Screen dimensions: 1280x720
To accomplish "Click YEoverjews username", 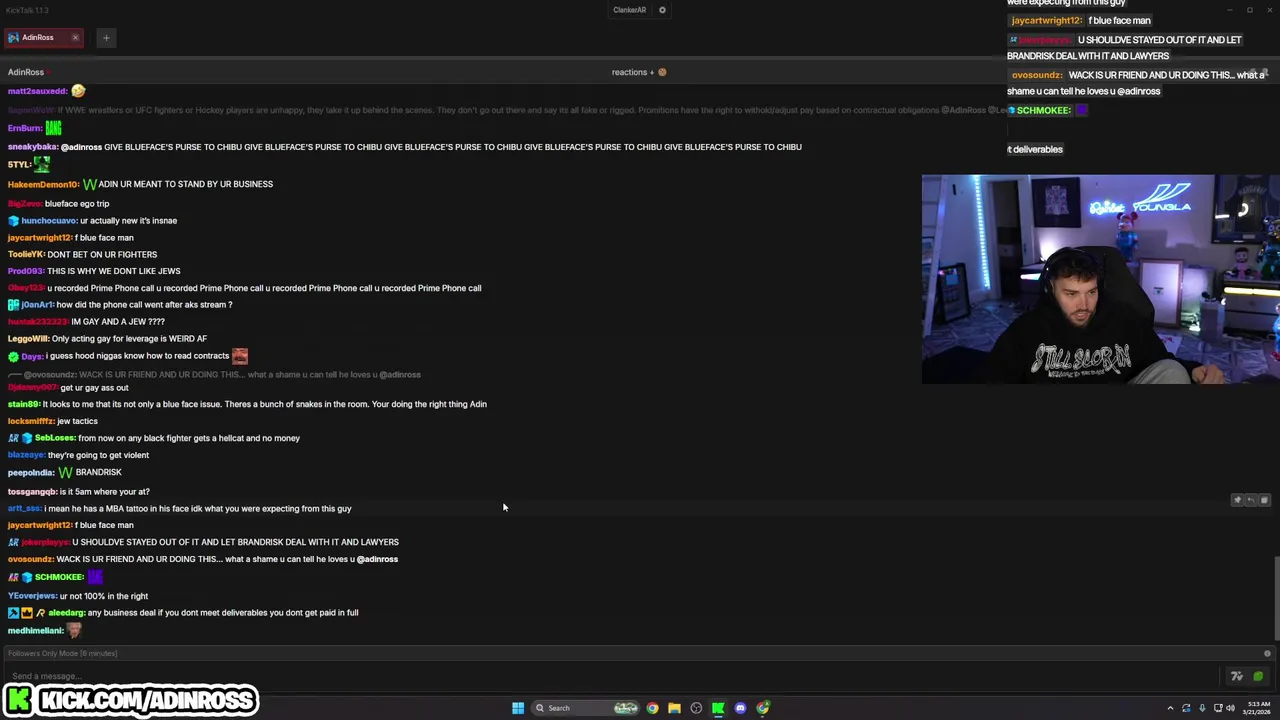I will [32, 596].
